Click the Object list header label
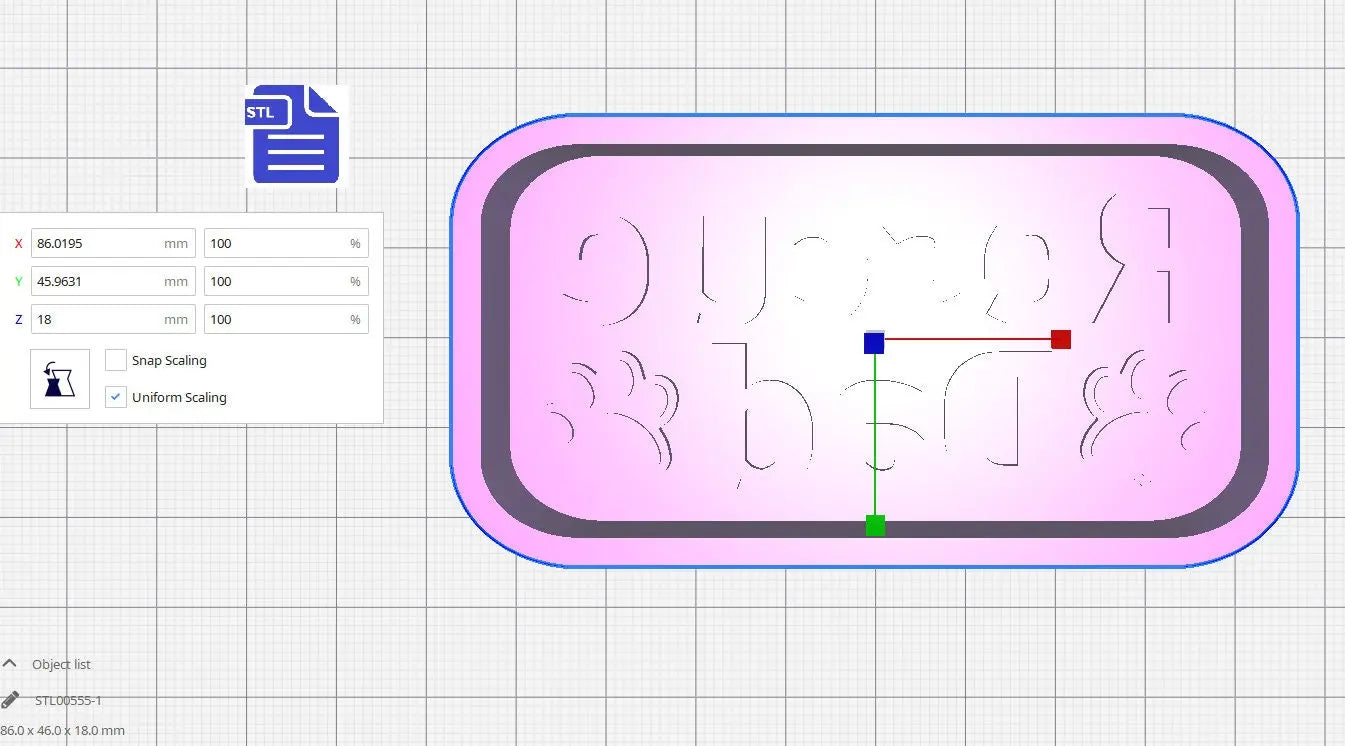The height and width of the screenshot is (746, 1345). point(61,664)
